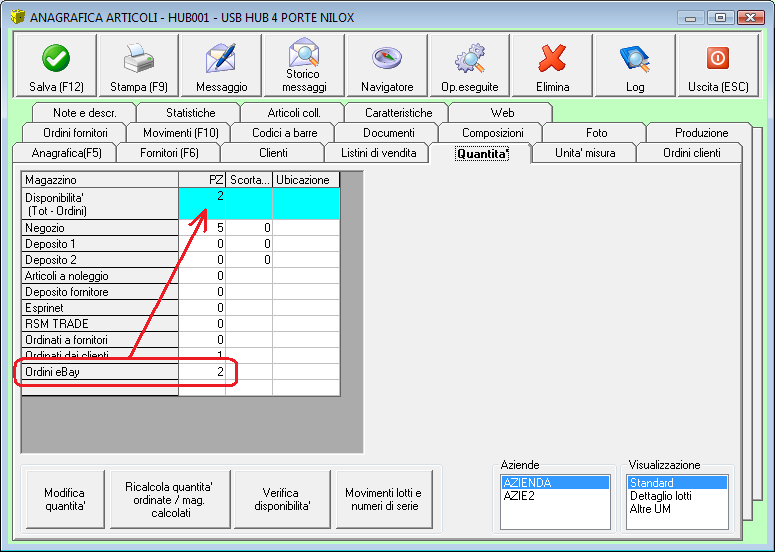Click Uscita (ESC) power icon
The width and height of the screenshot is (775, 552).
[x=718, y=58]
